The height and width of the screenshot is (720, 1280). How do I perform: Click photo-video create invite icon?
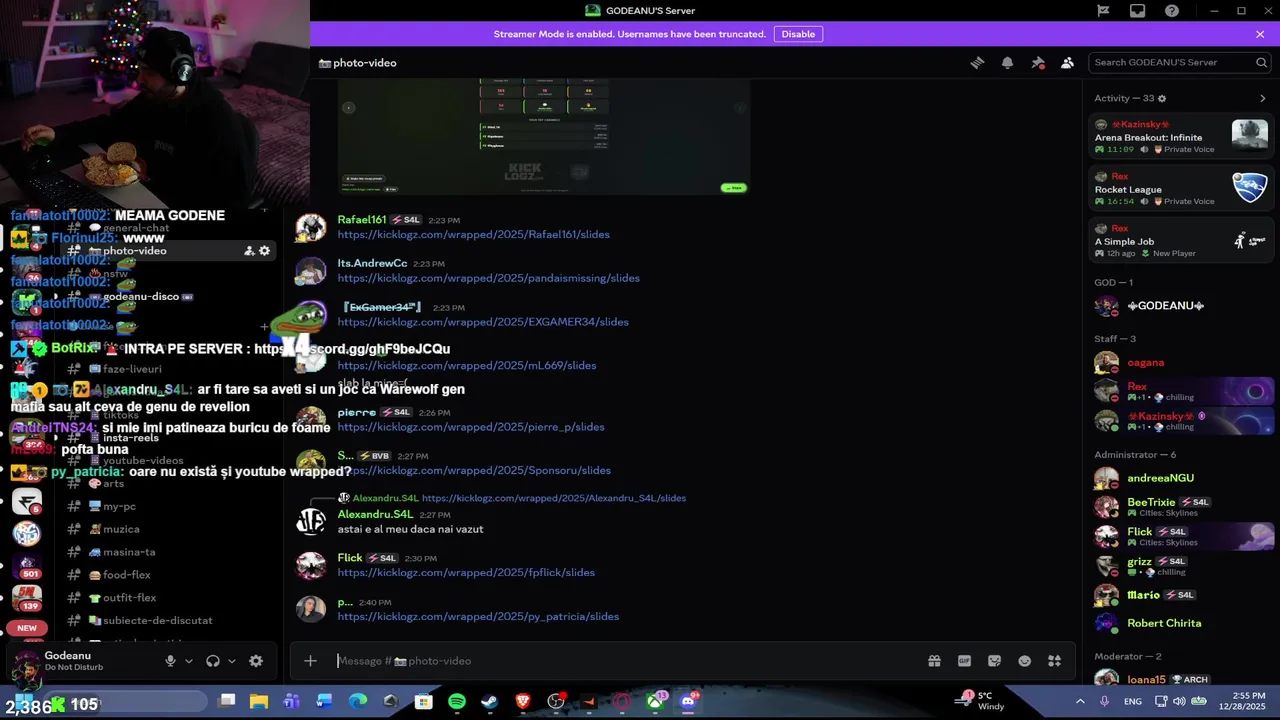(x=249, y=251)
